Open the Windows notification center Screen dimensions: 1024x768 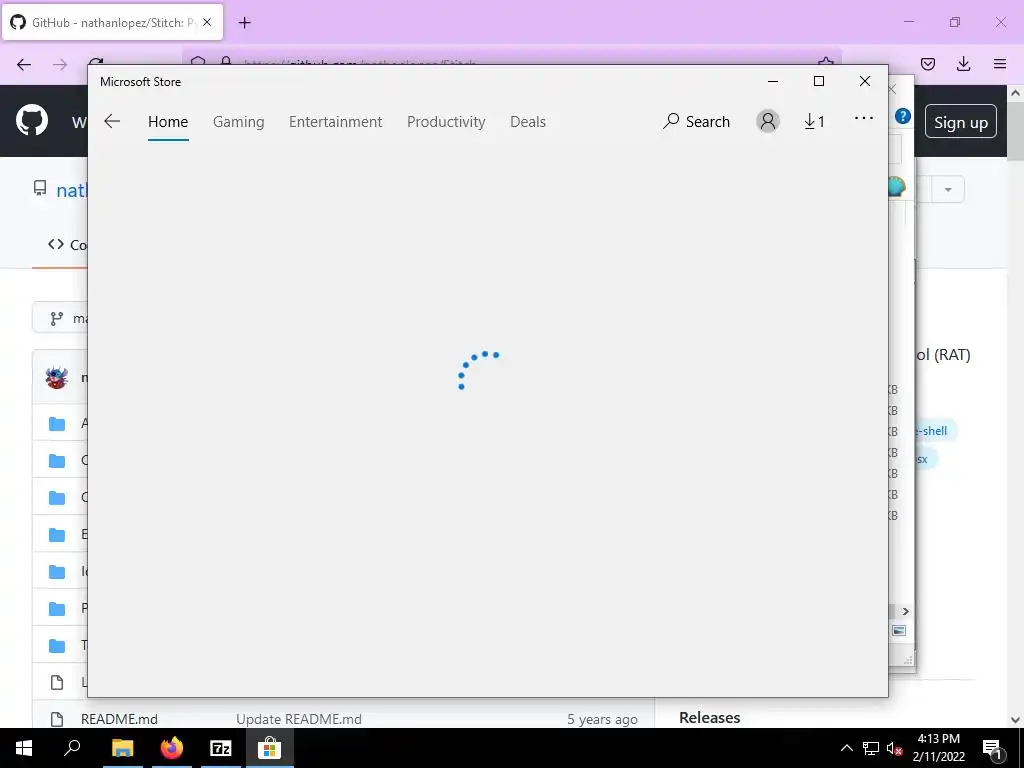tap(992, 748)
